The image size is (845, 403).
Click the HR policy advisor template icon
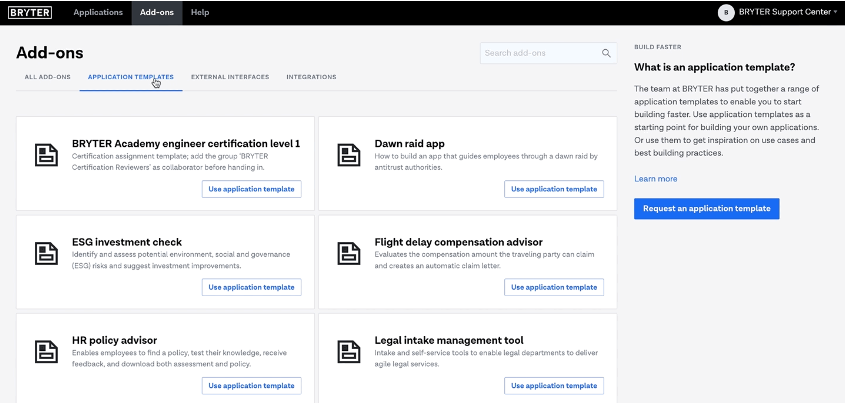pos(46,352)
